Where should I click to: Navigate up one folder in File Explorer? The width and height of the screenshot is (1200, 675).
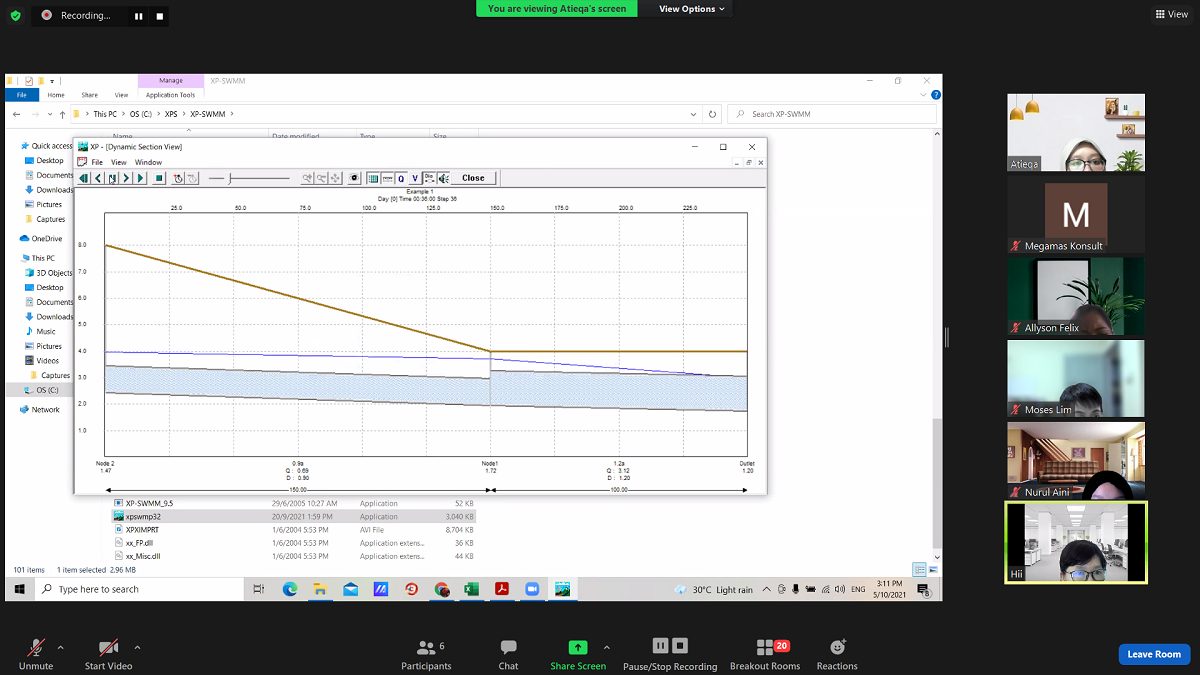click(x=62, y=114)
